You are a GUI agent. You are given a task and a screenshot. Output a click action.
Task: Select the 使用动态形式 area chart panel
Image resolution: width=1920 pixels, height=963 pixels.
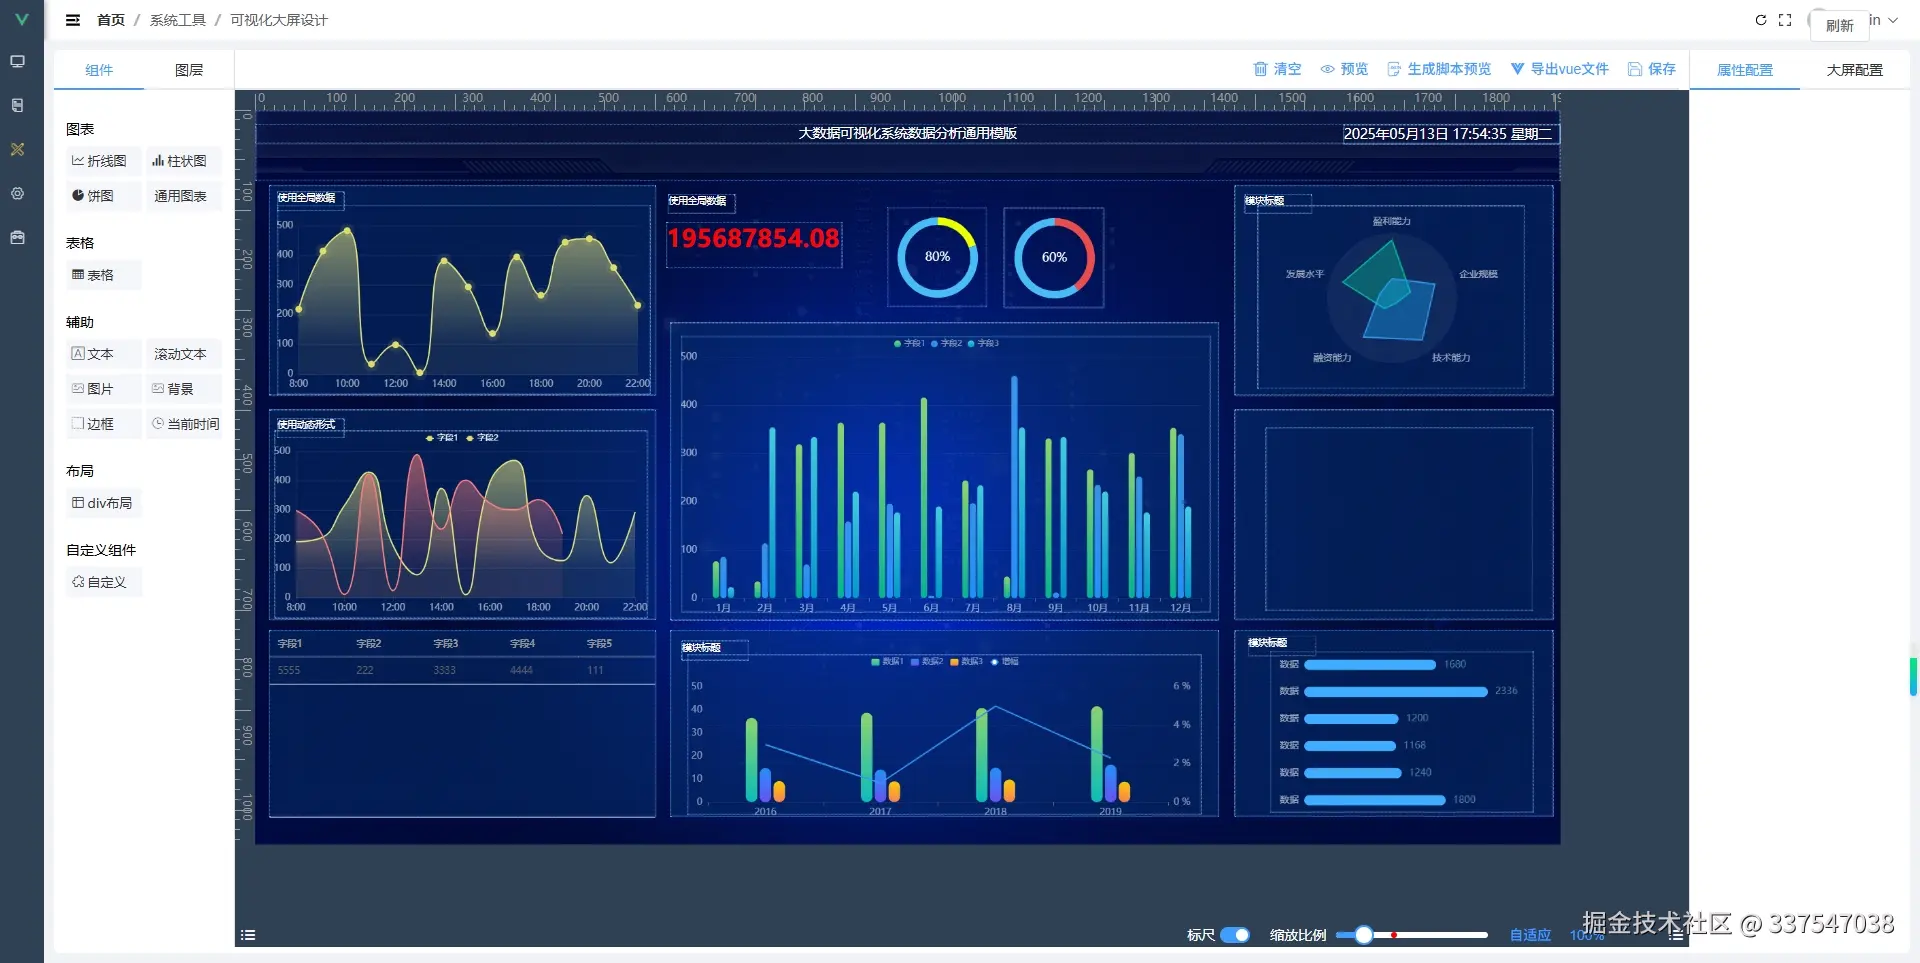pyautogui.click(x=462, y=514)
